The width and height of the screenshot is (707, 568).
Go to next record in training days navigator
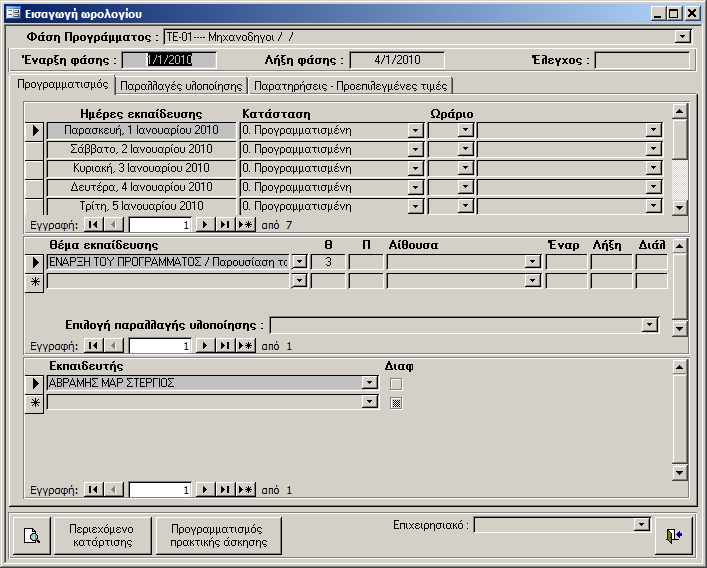click(x=204, y=225)
